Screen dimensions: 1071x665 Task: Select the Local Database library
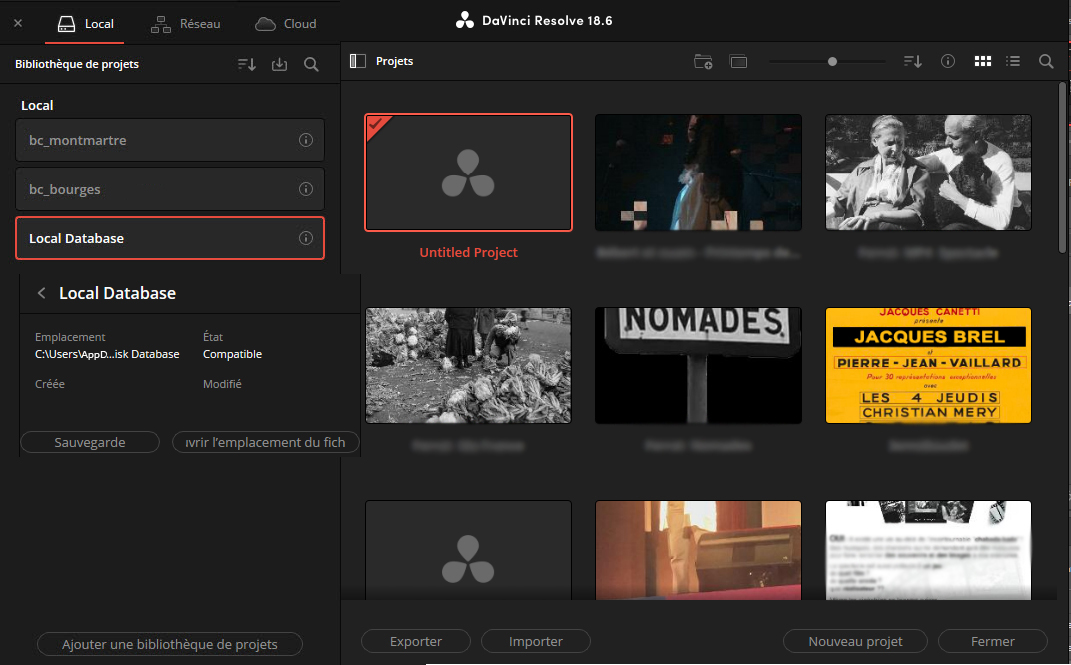pos(169,238)
